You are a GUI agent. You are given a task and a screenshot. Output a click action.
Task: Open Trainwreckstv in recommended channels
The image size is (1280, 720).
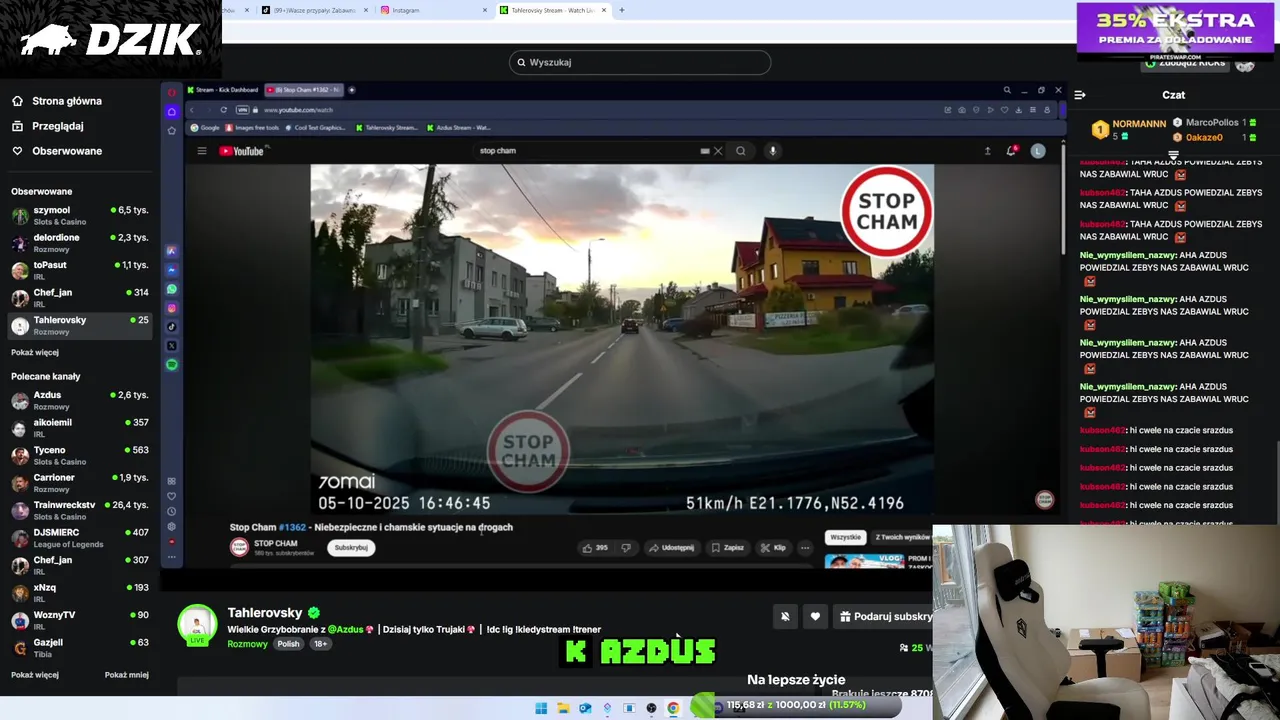[80, 510]
